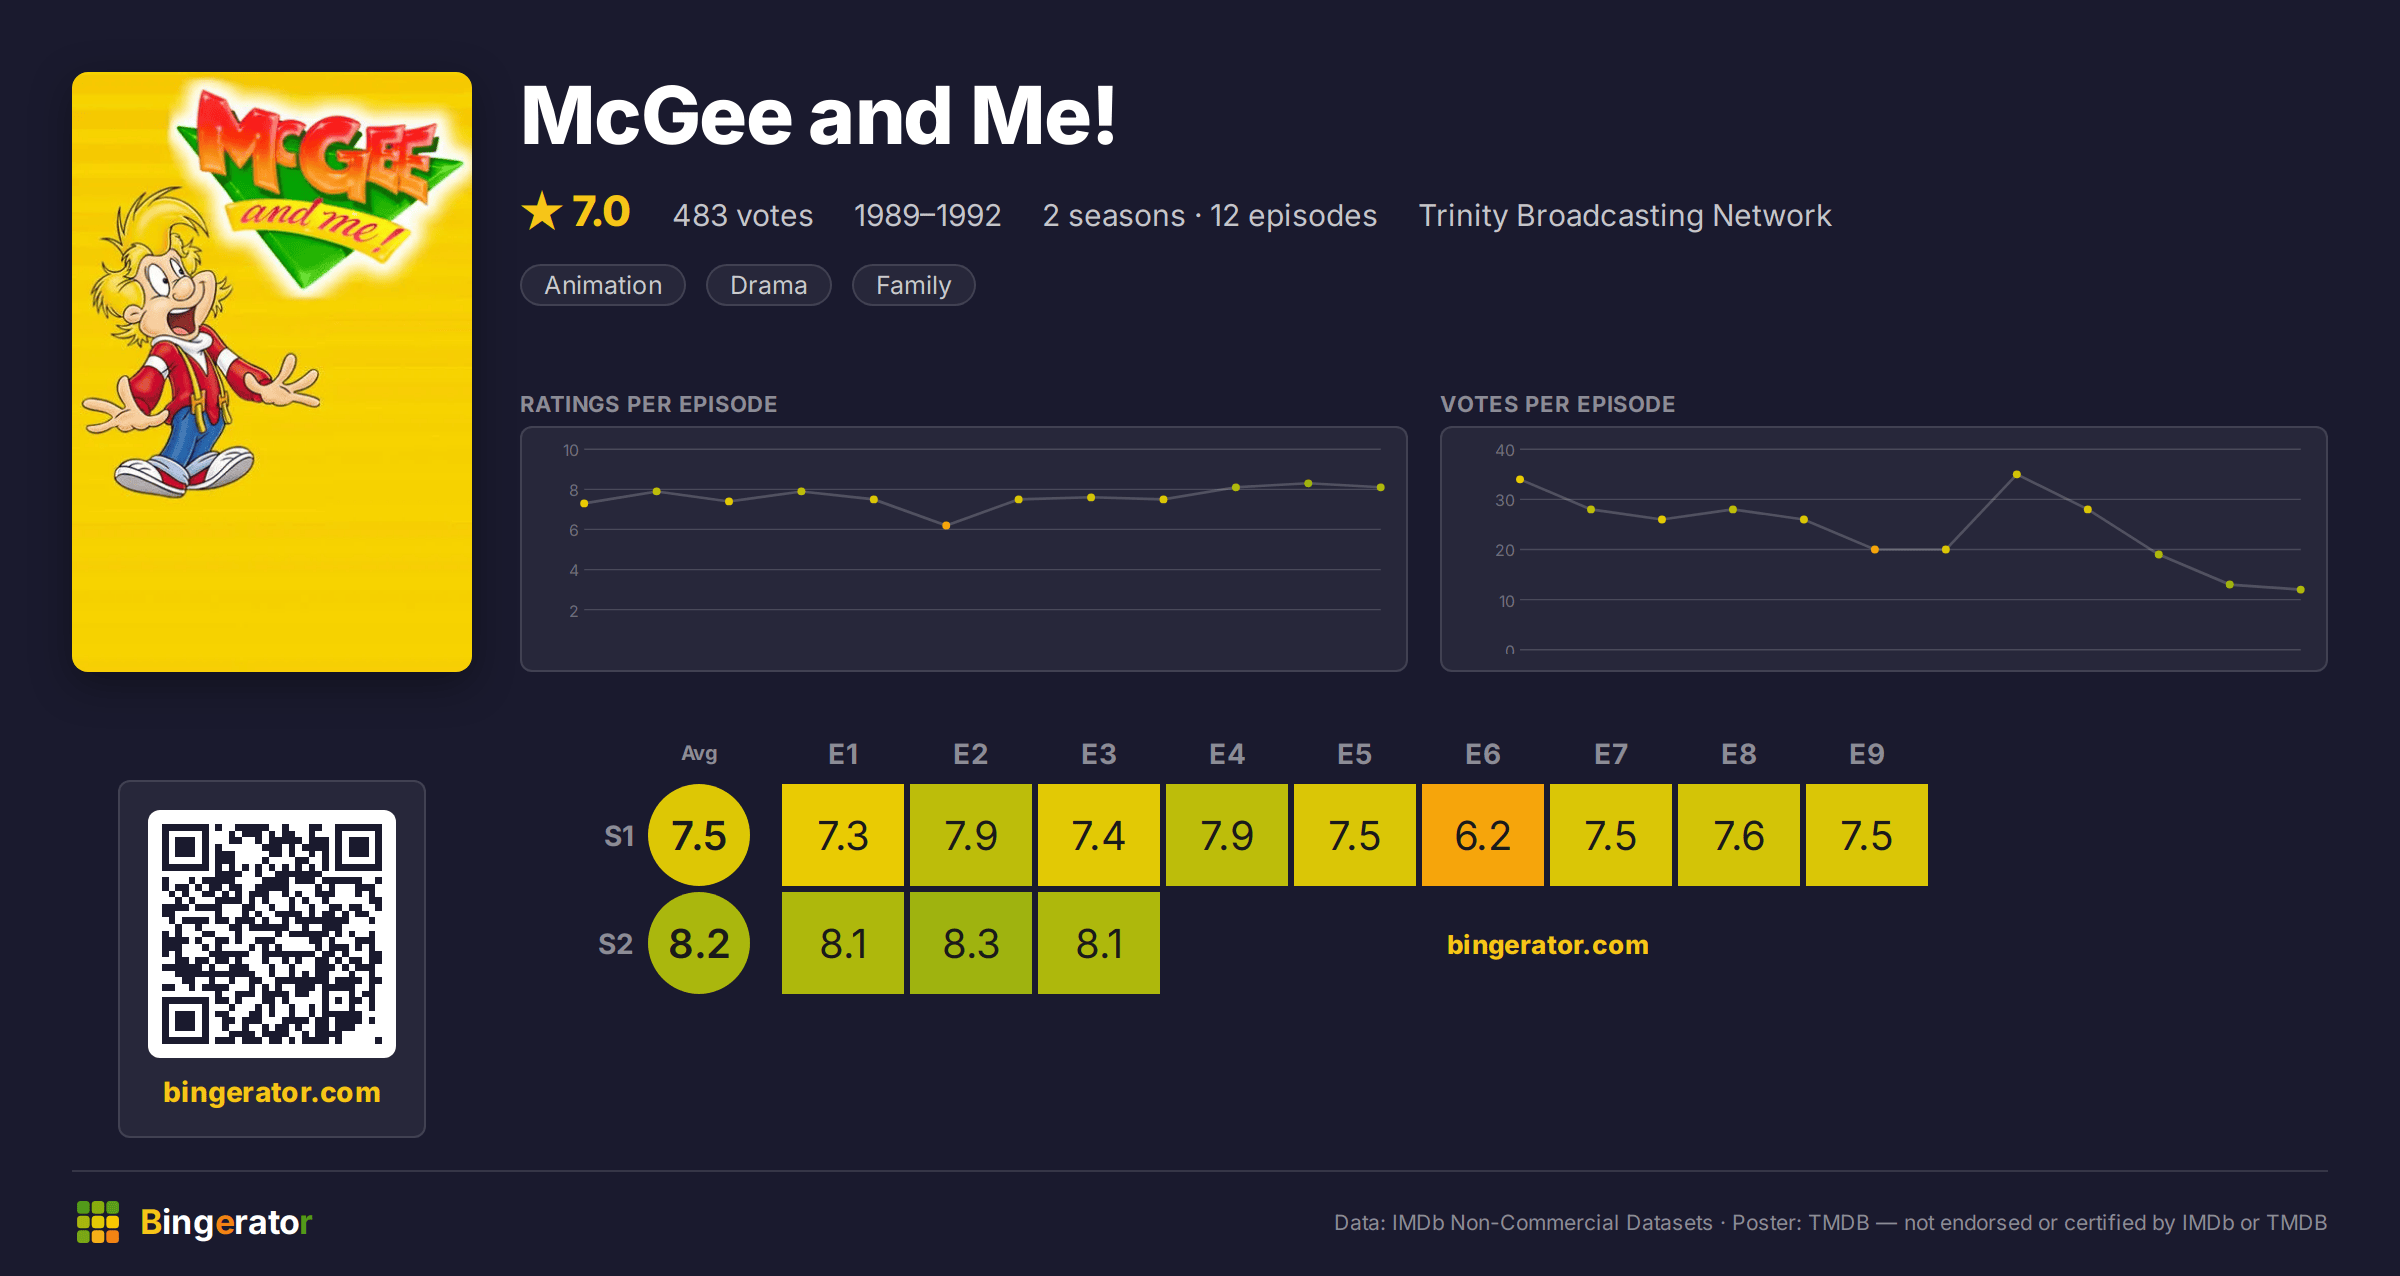Viewport: 2400px width, 1276px height.
Task: Open the bingerator.com link under QR code
Action: click(x=272, y=1092)
